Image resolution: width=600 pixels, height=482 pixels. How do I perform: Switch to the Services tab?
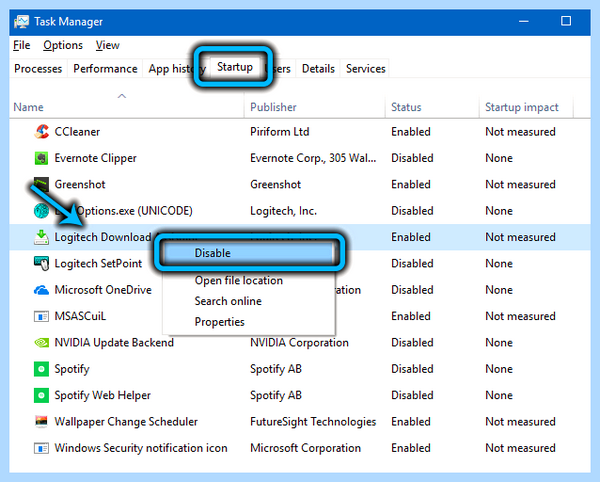pyautogui.click(x=365, y=68)
